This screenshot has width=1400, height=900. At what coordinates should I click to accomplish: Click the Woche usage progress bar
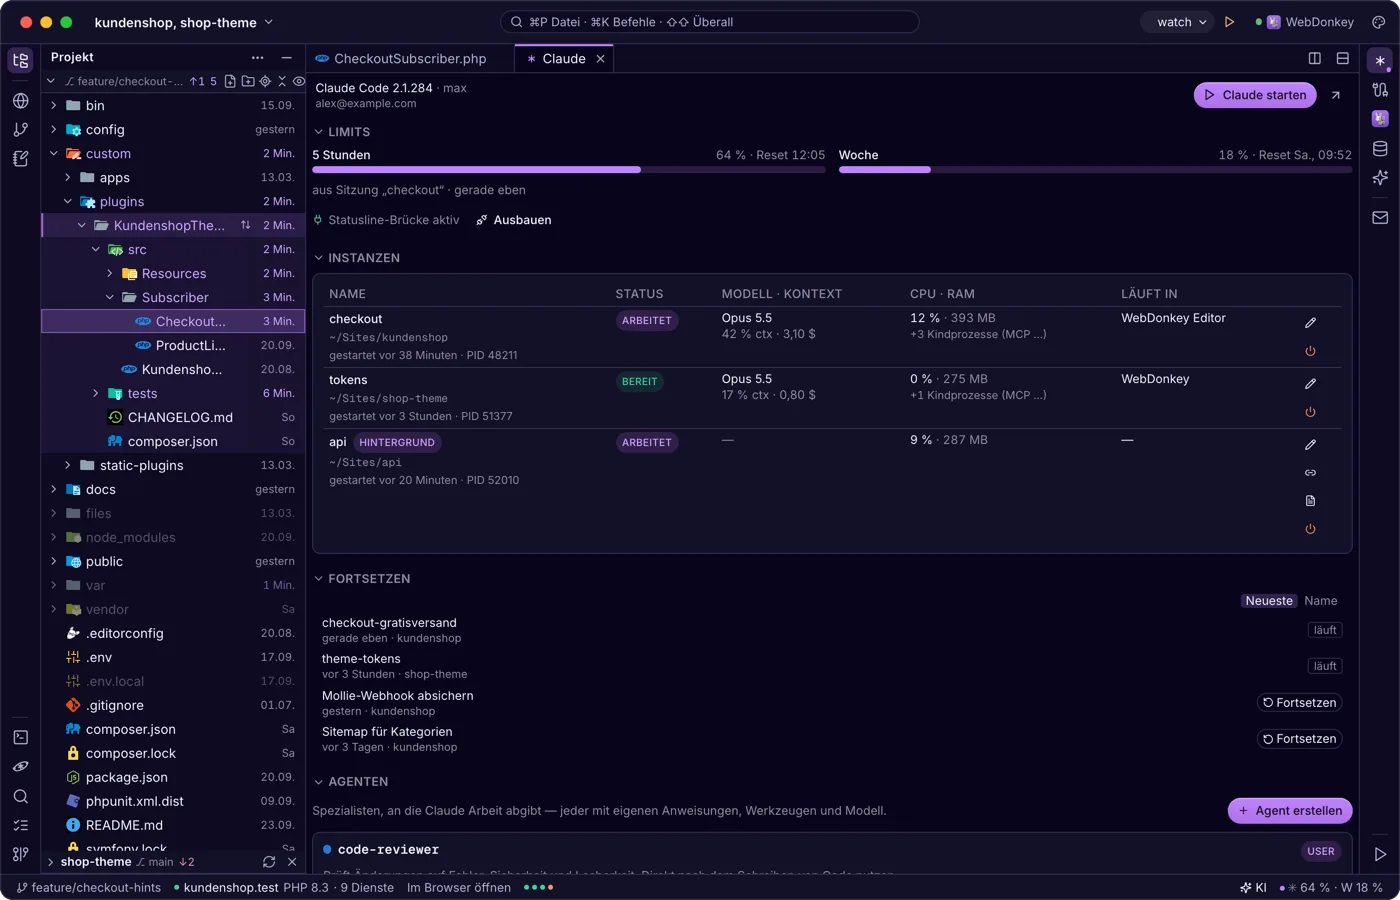tap(1095, 170)
